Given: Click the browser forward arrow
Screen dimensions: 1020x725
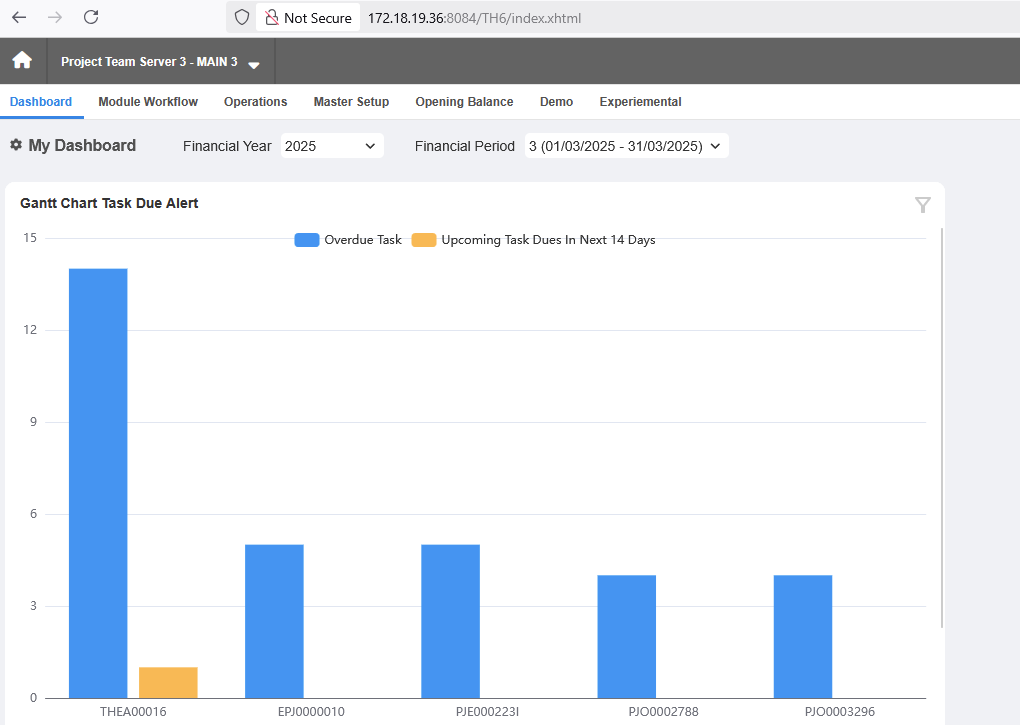Looking at the screenshot, I should [x=55, y=18].
